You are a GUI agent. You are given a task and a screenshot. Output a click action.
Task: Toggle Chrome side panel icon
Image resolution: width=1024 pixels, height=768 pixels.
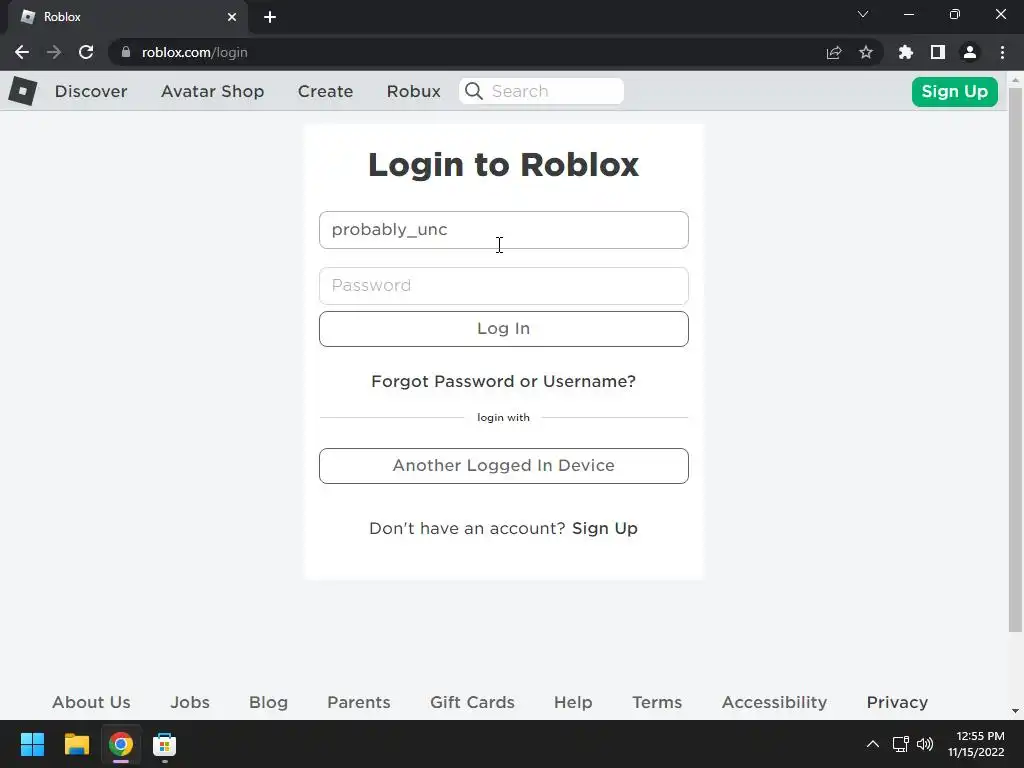pyautogui.click(x=938, y=52)
